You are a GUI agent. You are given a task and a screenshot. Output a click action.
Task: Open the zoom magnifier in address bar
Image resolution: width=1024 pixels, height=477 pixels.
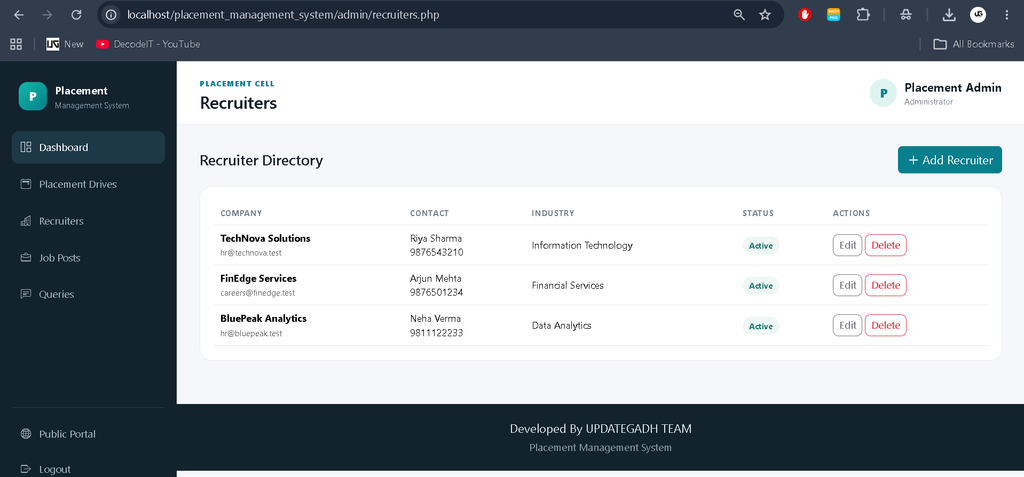coord(739,14)
